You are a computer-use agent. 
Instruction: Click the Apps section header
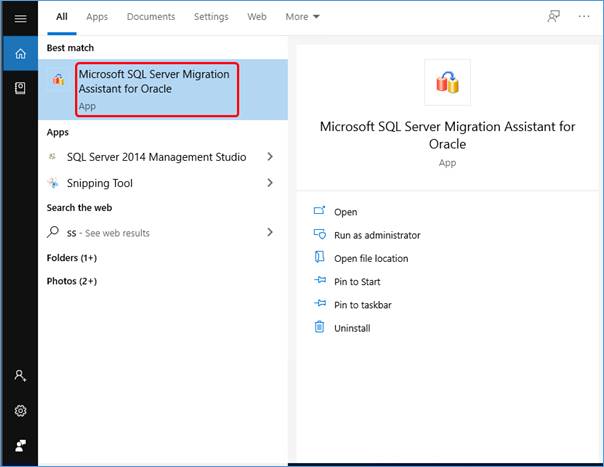[x=57, y=132]
